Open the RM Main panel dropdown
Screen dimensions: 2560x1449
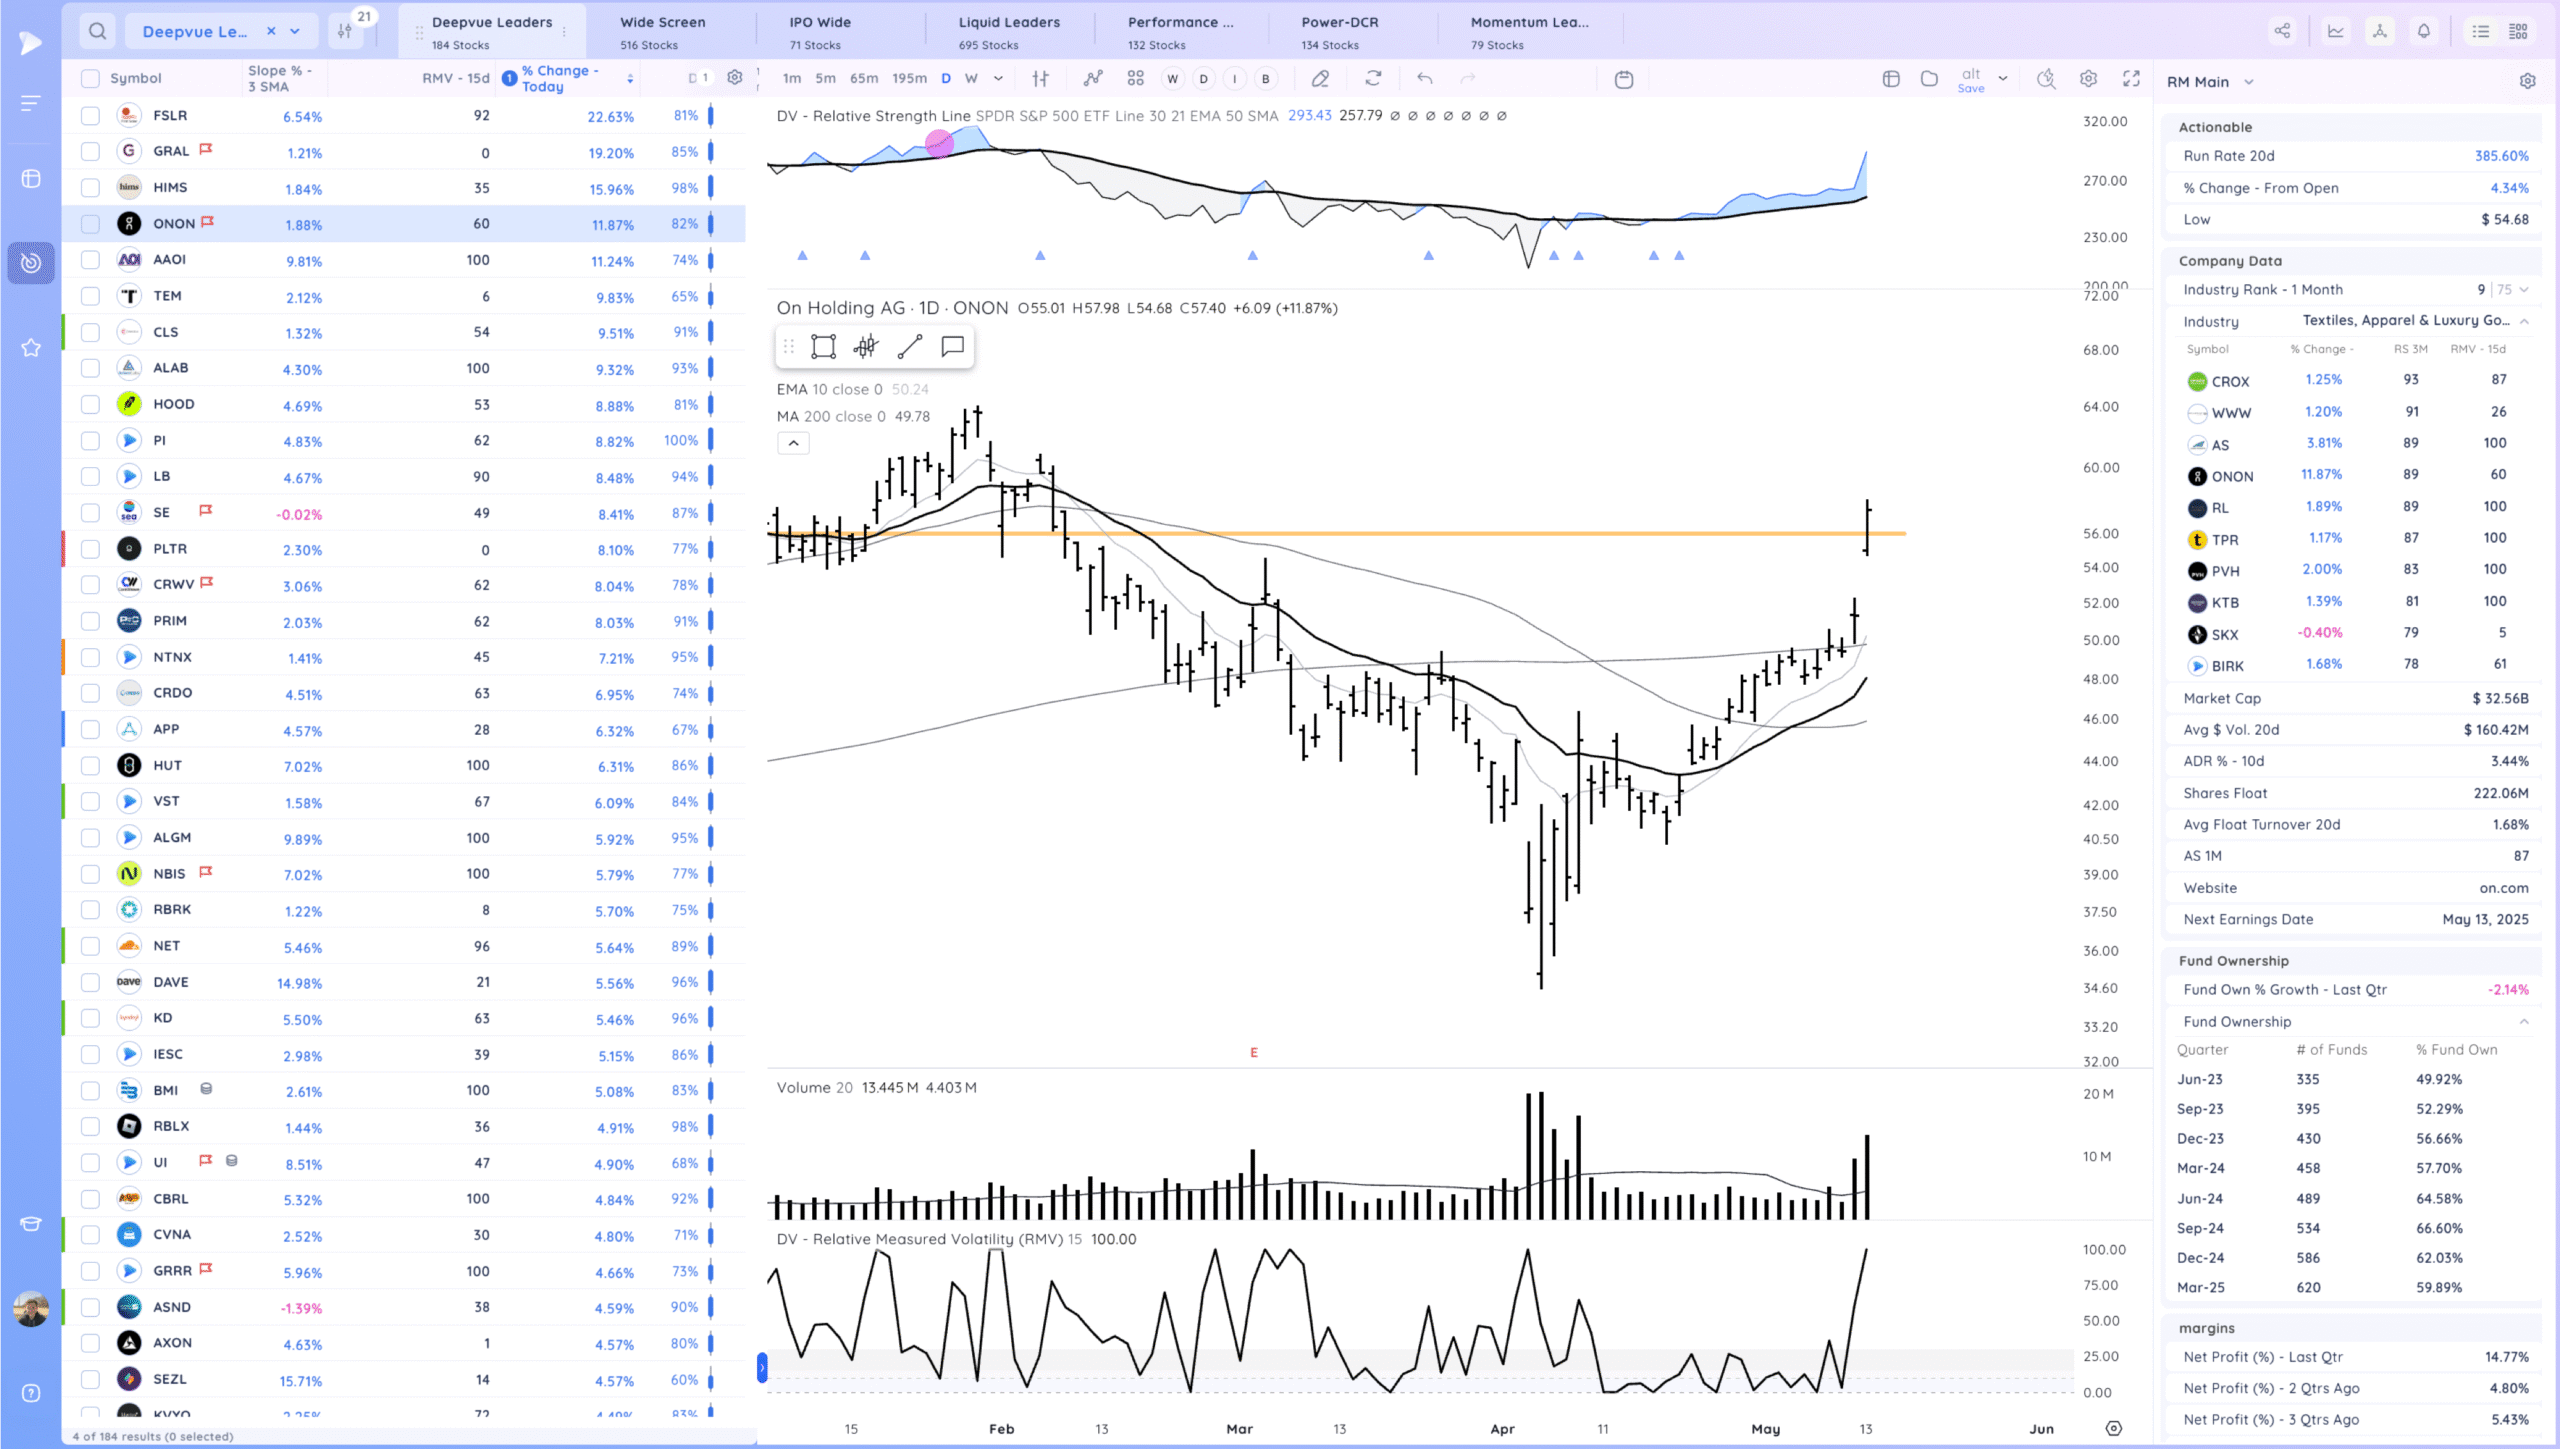pos(2248,82)
